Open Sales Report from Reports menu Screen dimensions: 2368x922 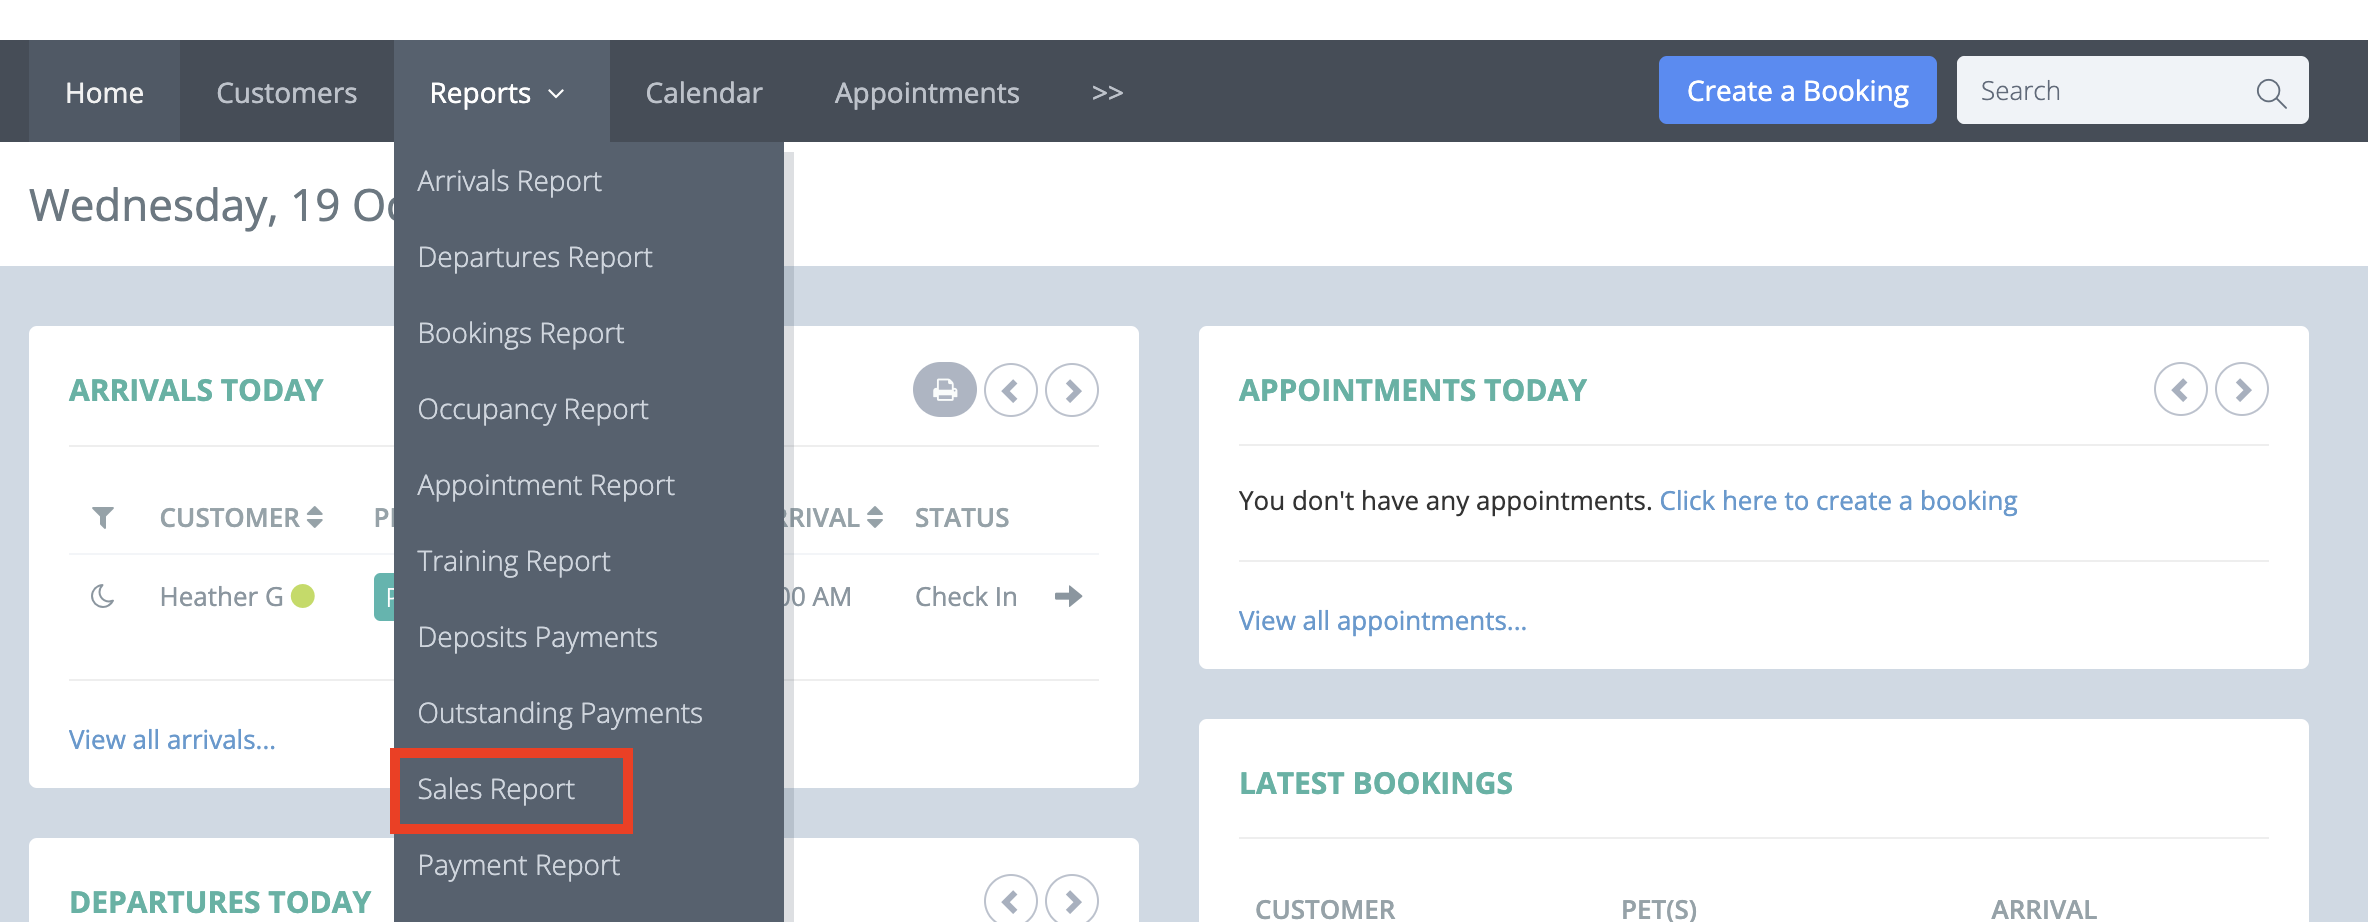click(496, 789)
